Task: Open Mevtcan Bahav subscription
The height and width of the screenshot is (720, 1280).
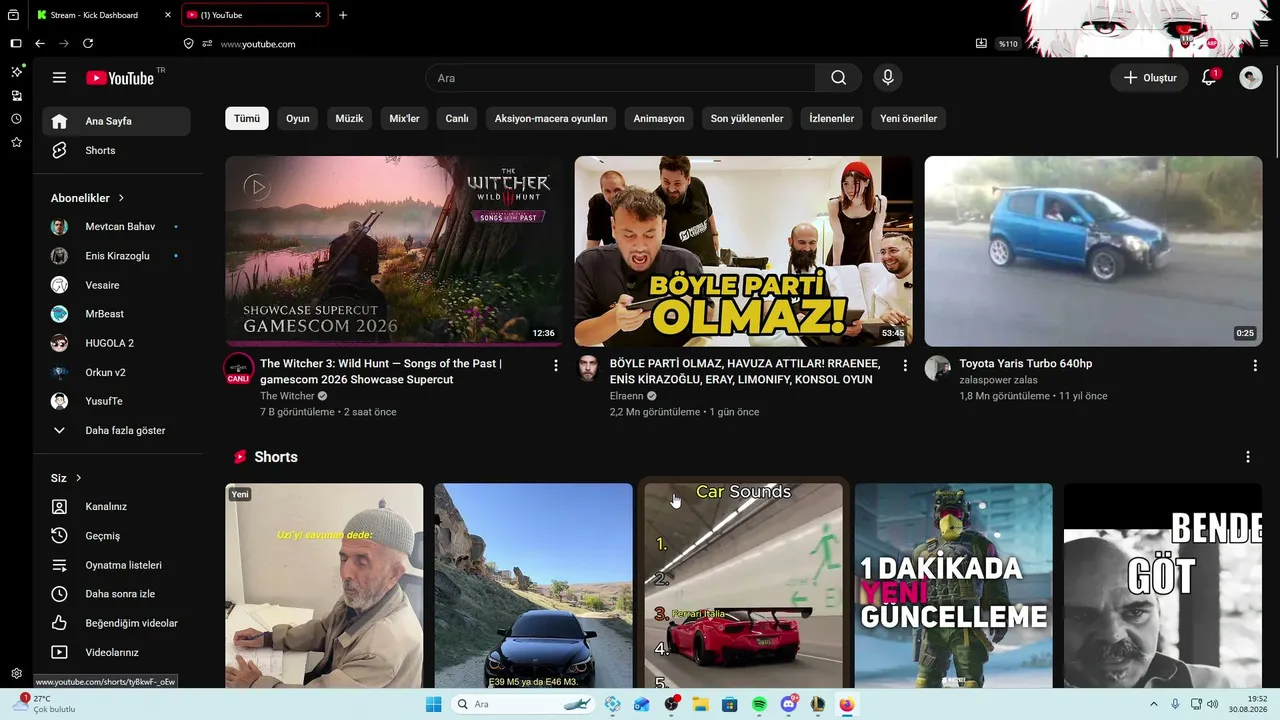Action: pyautogui.click(x=116, y=227)
